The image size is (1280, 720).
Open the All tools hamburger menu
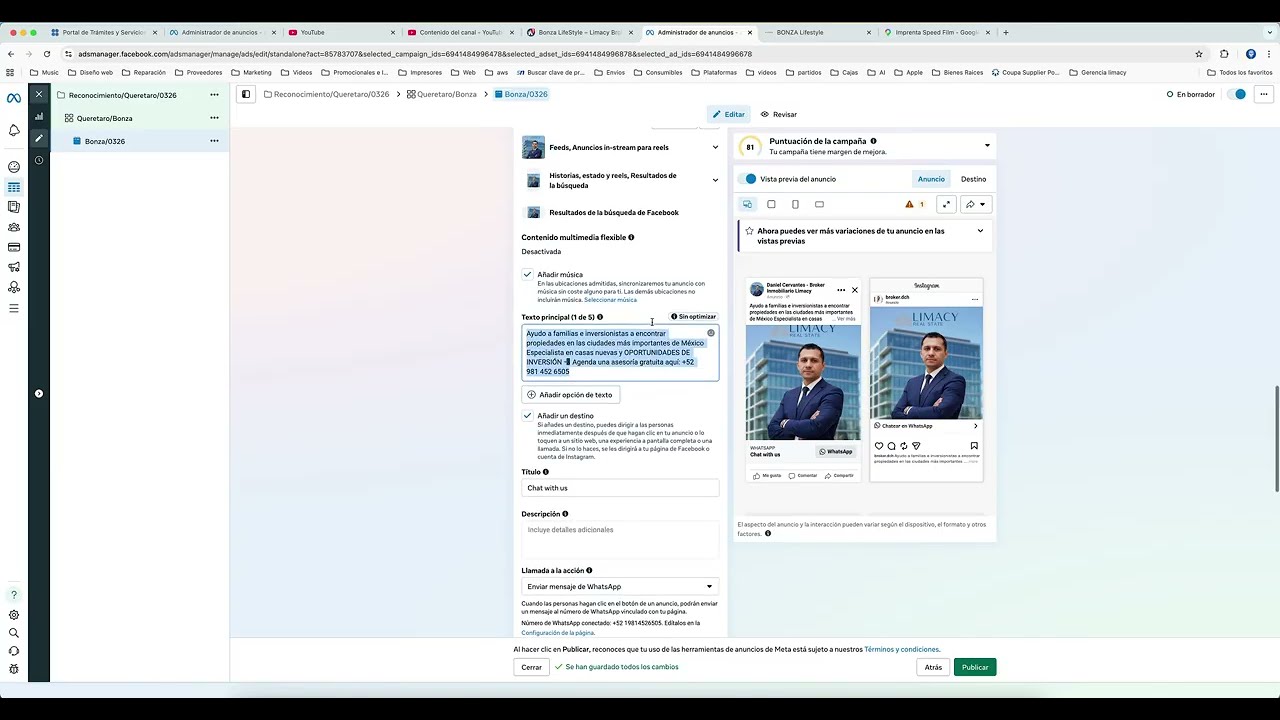pyautogui.click(x=14, y=308)
